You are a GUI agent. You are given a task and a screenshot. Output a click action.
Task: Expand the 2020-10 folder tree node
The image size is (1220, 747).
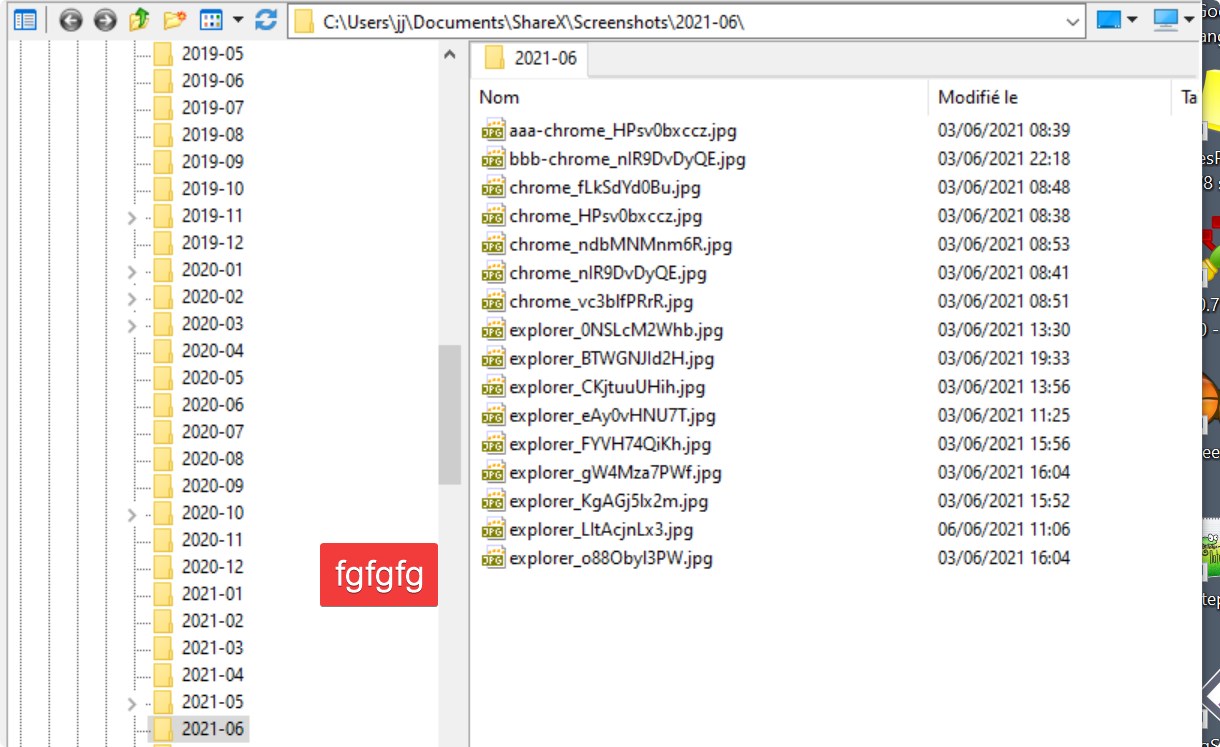(x=132, y=513)
